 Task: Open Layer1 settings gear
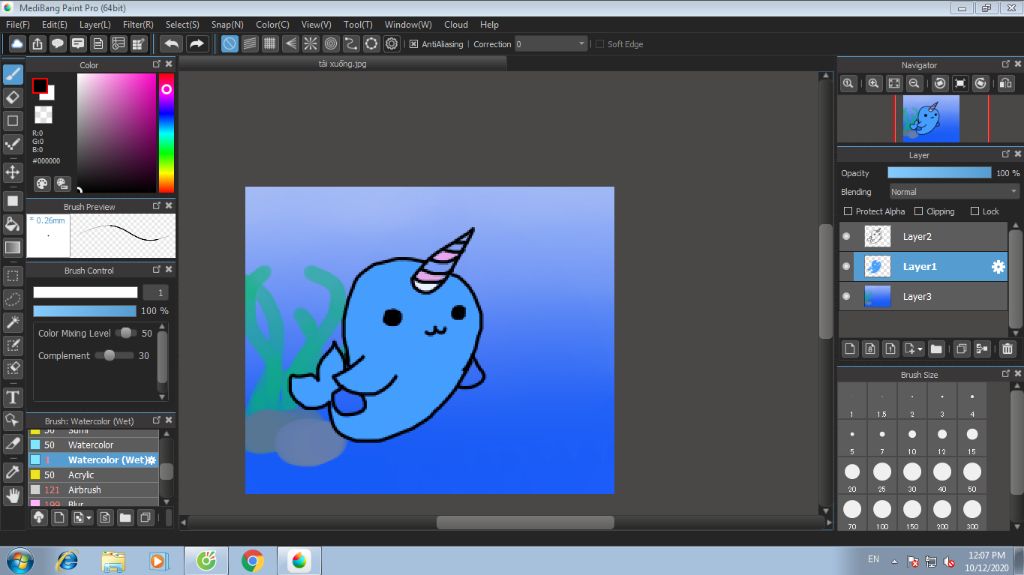click(x=998, y=267)
